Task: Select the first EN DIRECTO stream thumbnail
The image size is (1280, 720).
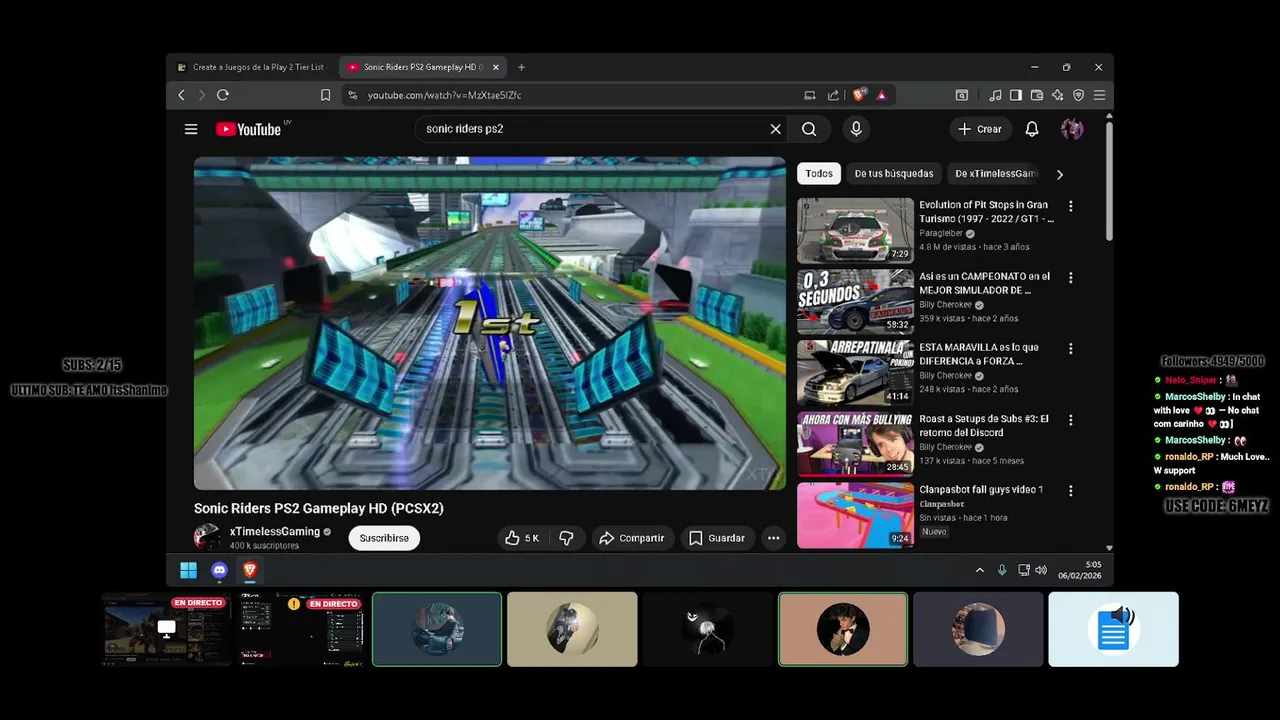Action: (x=166, y=629)
